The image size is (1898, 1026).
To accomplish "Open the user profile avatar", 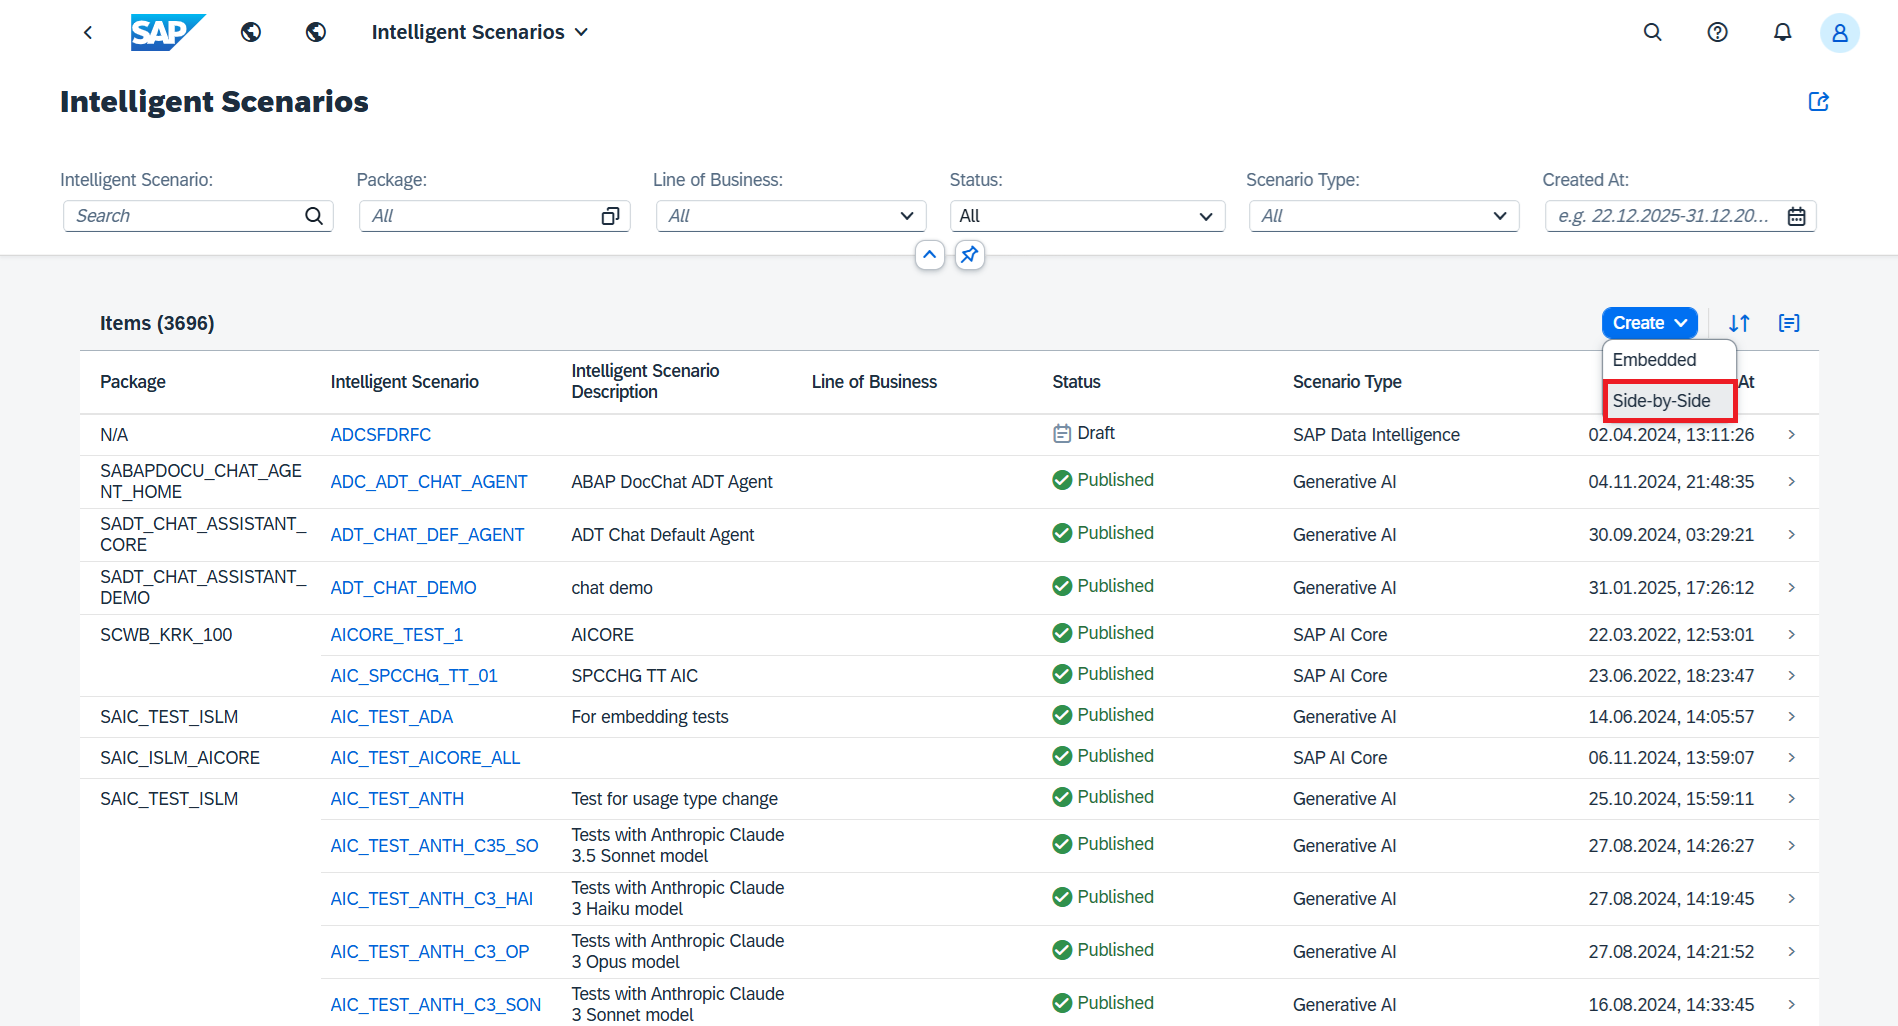I will (x=1840, y=33).
